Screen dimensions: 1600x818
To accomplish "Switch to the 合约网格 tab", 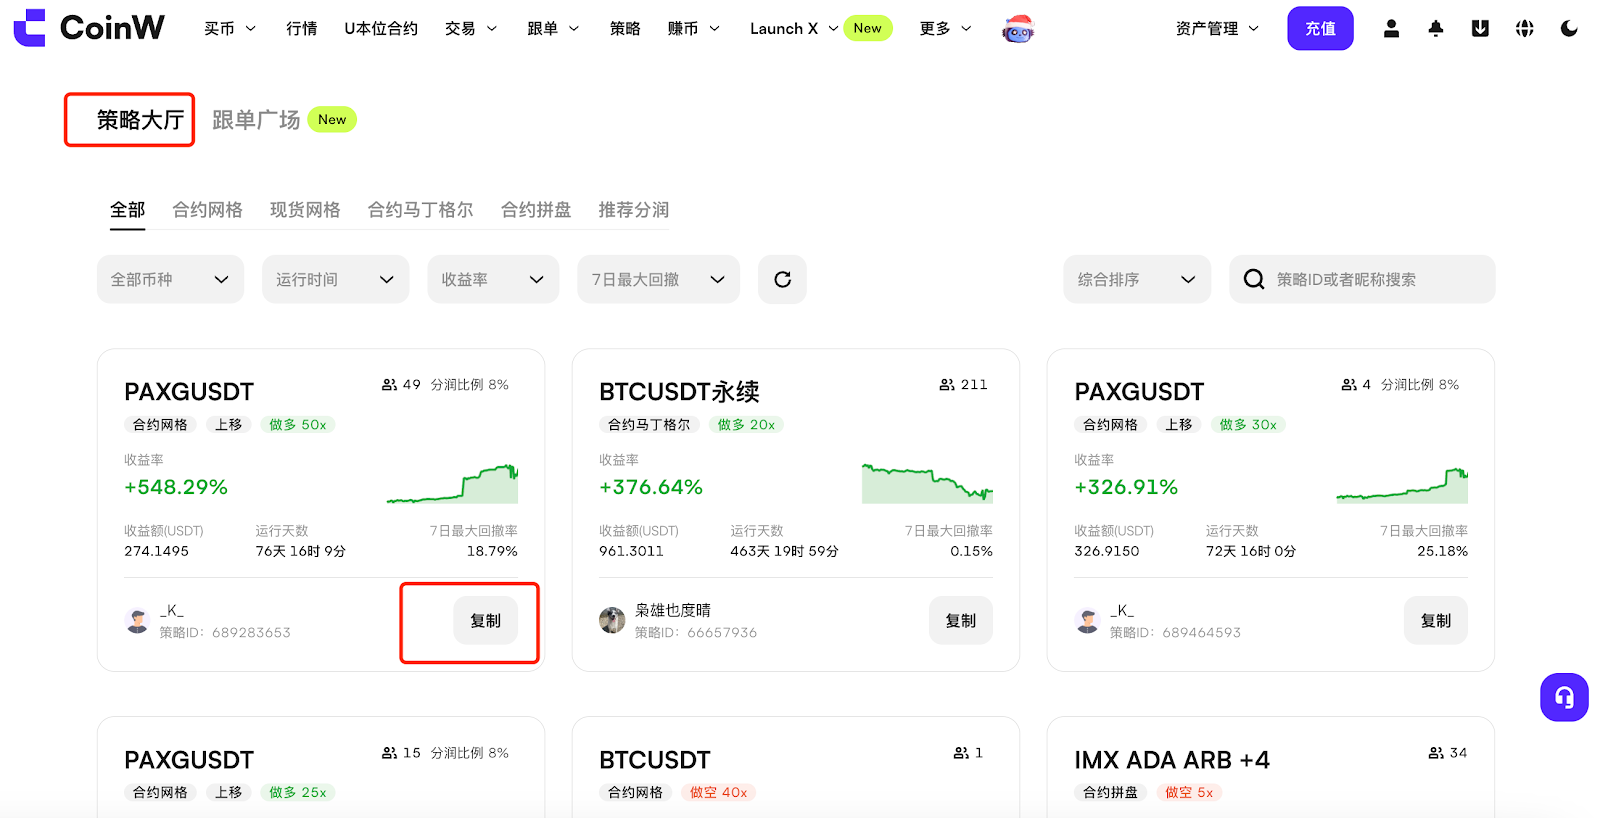I will click(207, 210).
